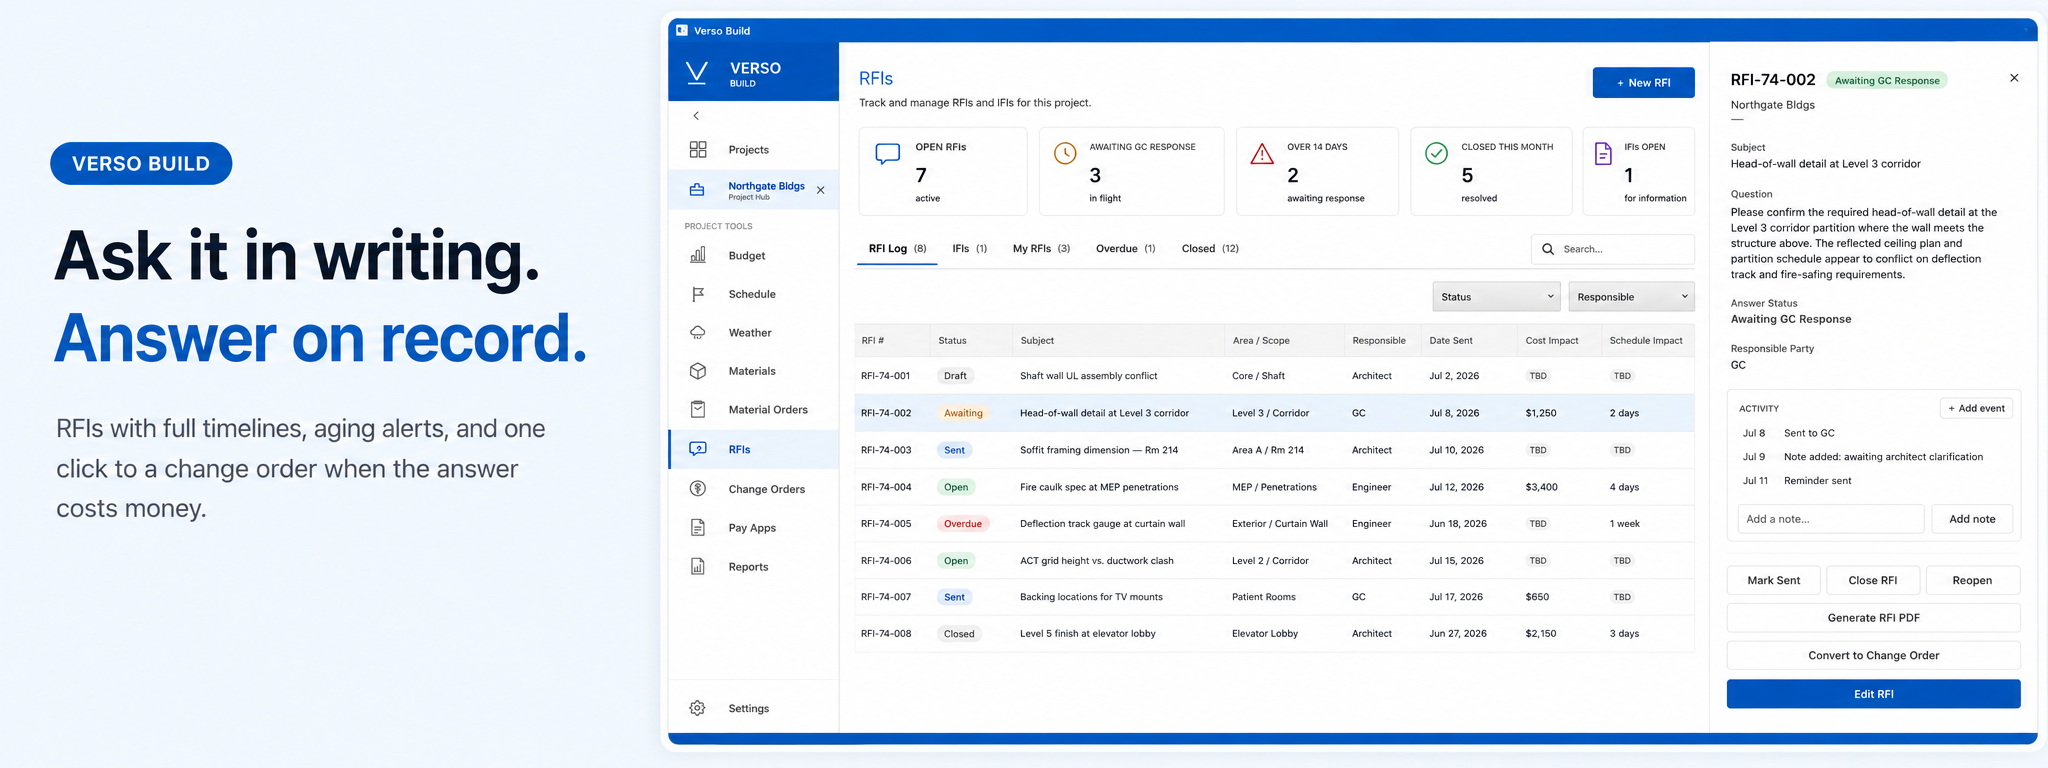The width and height of the screenshot is (2048, 768).
Task: Open Settings via the gear icon
Action: coord(698,708)
